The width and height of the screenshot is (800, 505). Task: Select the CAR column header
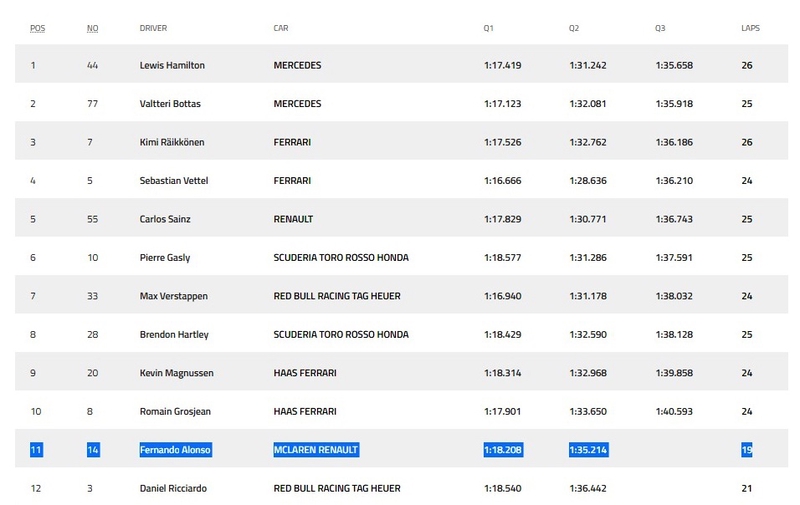[x=281, y=28]
